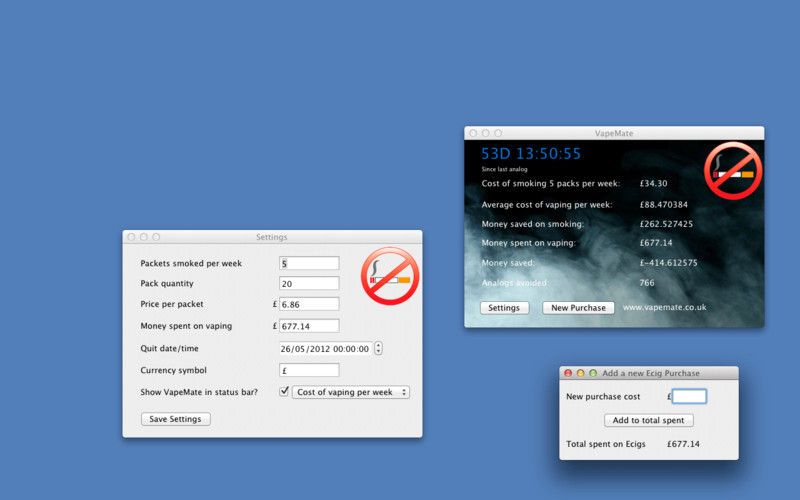The height and width of the screenshot is (500, 800).
Task: Open the Cost of vaping per week dropdown
Action: (351, 392)
